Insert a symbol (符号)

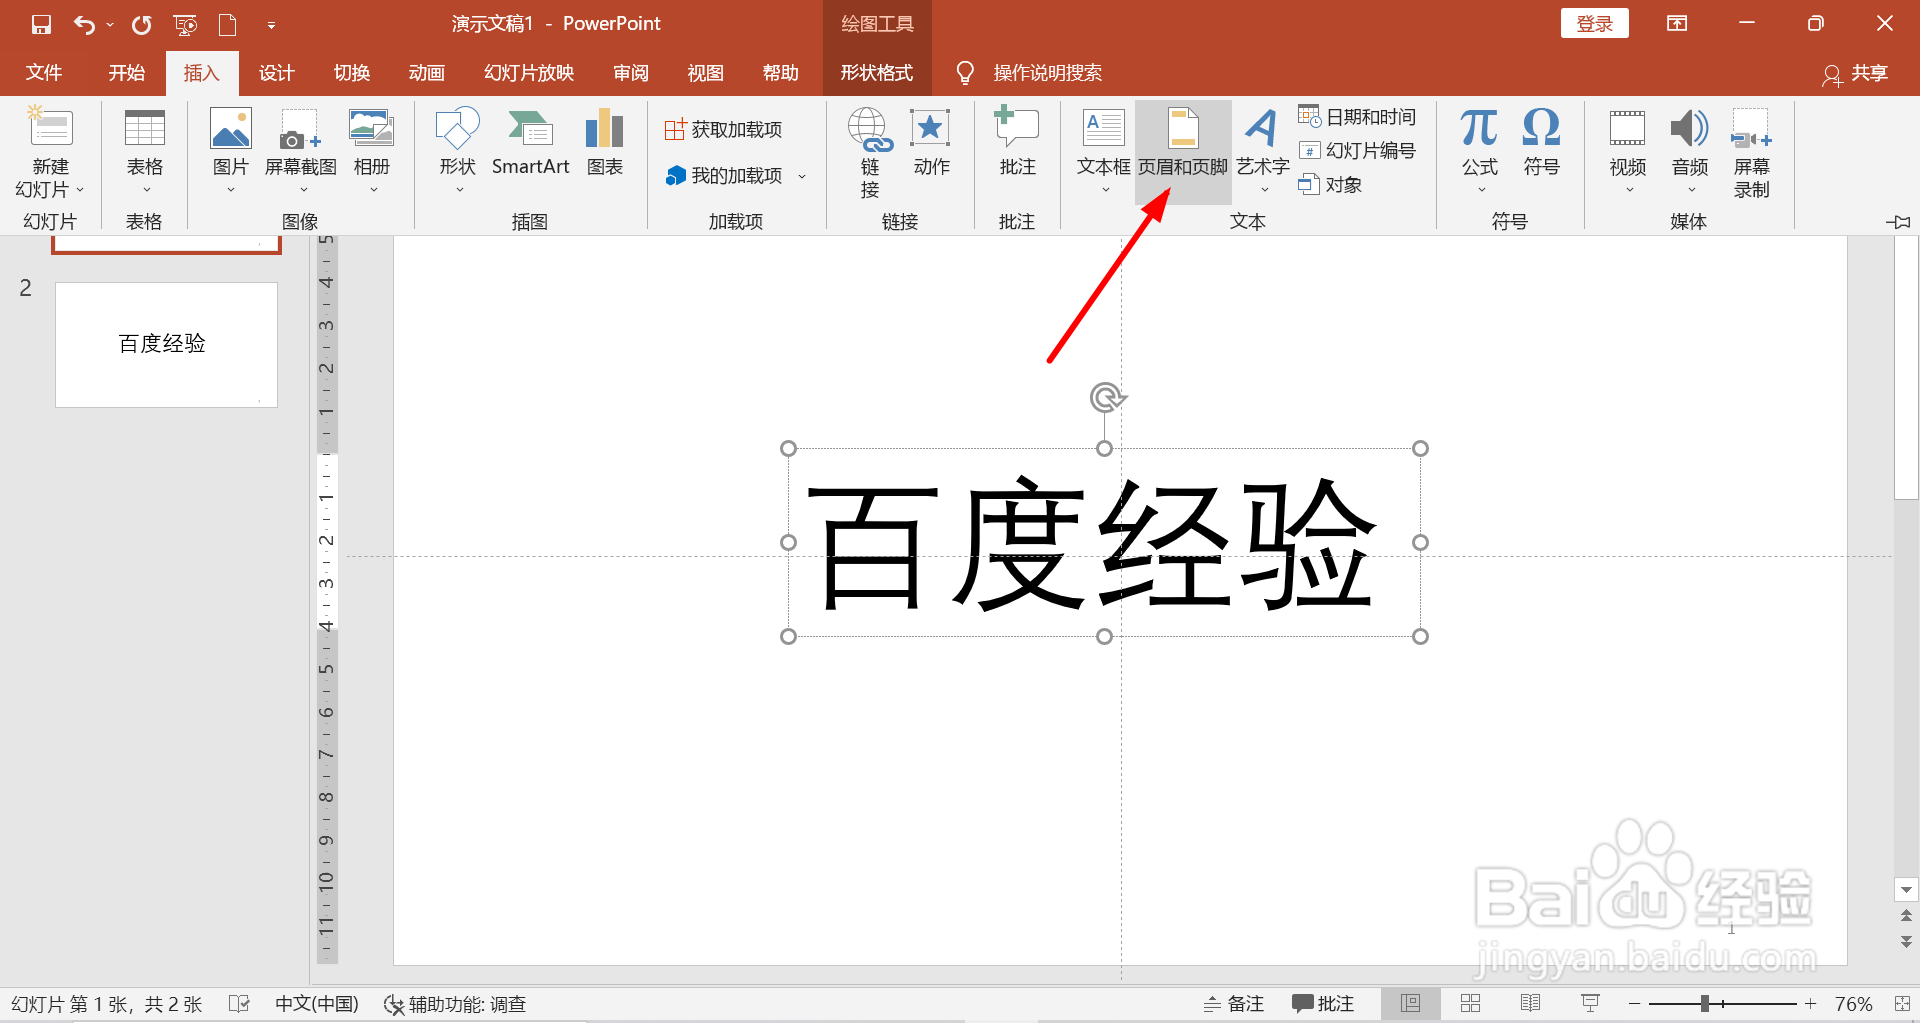(1541, 145)
